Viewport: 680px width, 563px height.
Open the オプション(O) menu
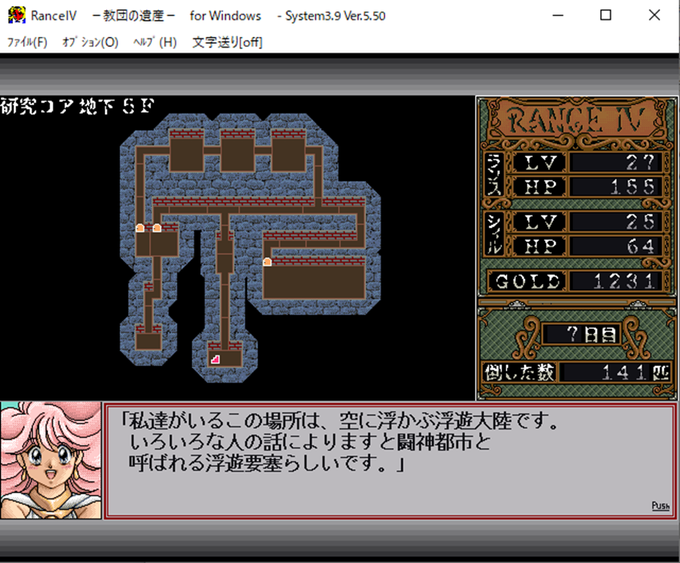click(x=90, y=42)
